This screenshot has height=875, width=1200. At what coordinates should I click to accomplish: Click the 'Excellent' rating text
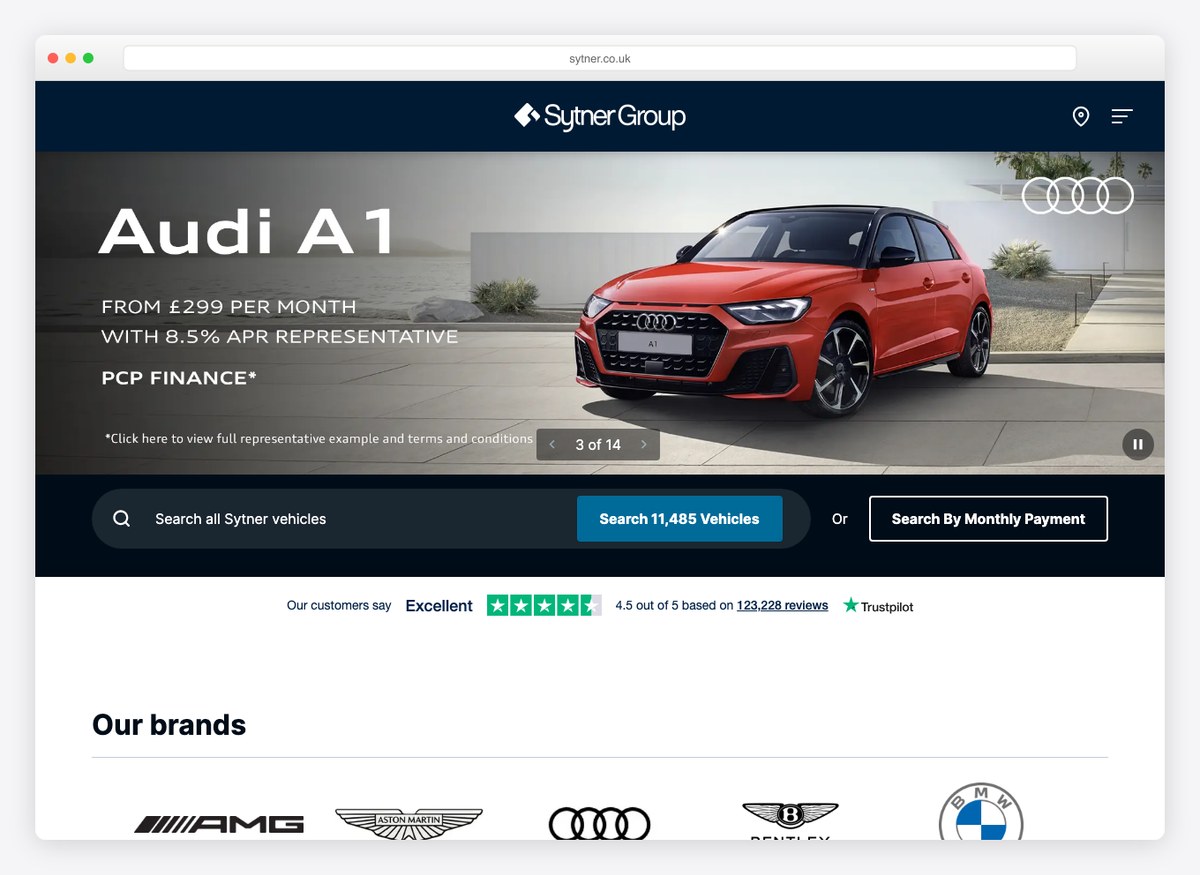point(439,606)
